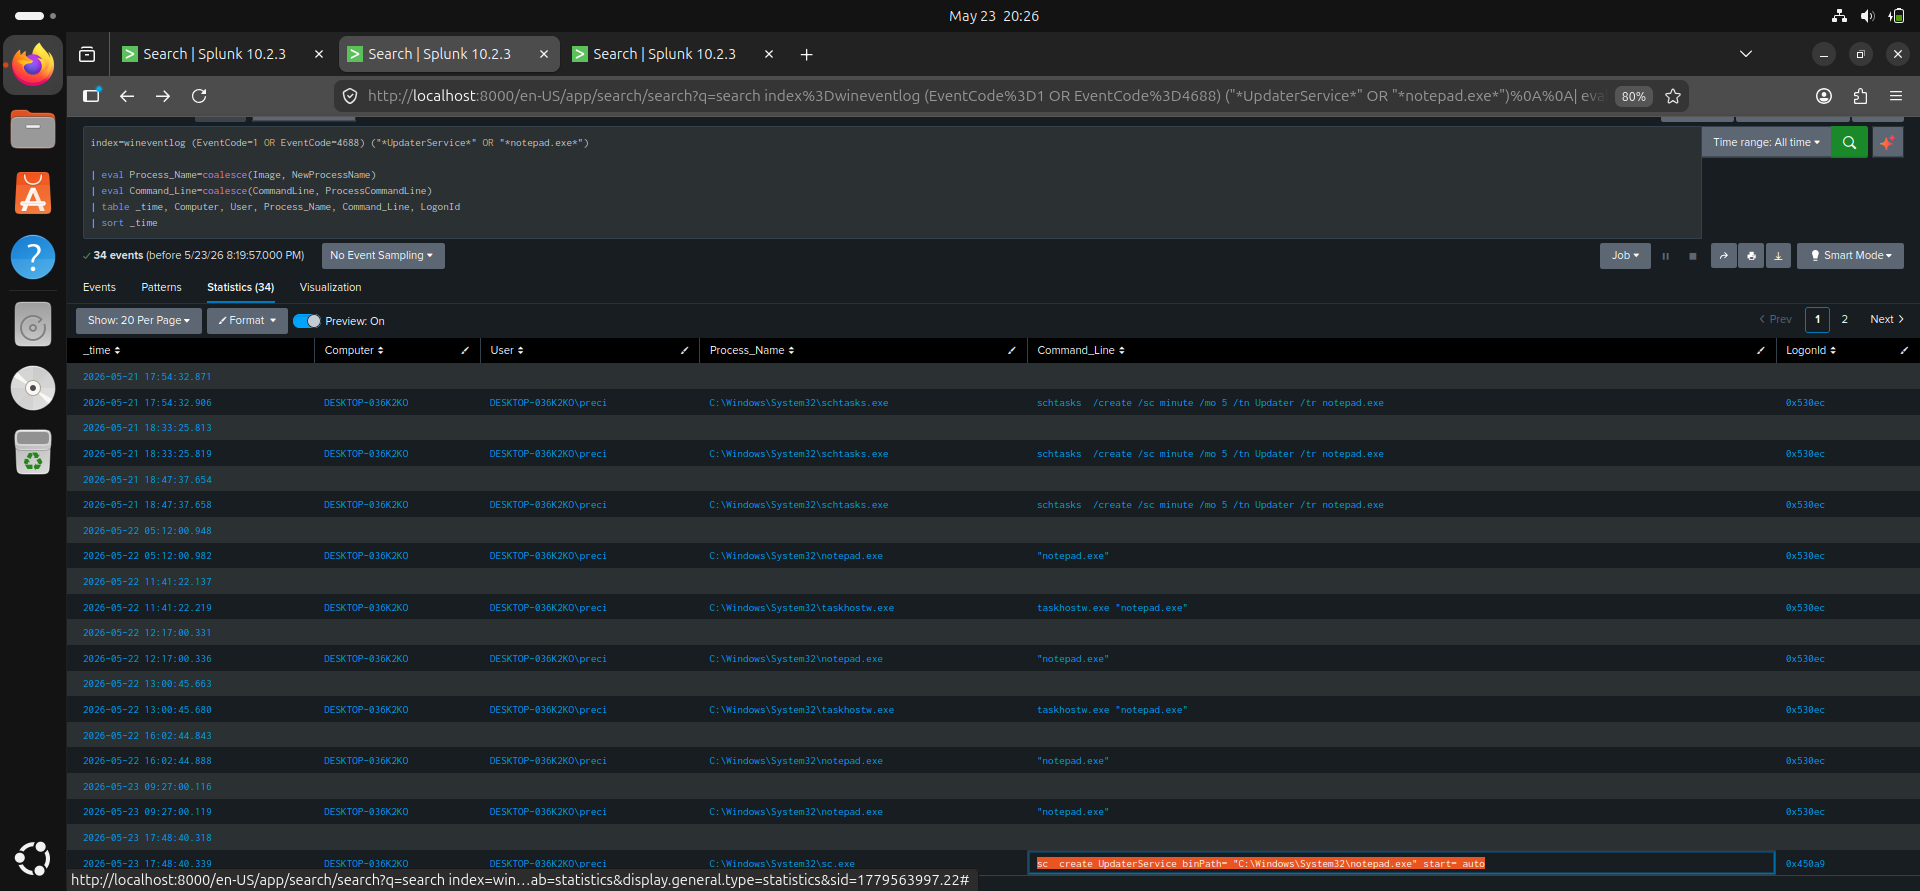Print the search results
This screenshot has width=1920, height=891.
click(x=1751, y=256)
